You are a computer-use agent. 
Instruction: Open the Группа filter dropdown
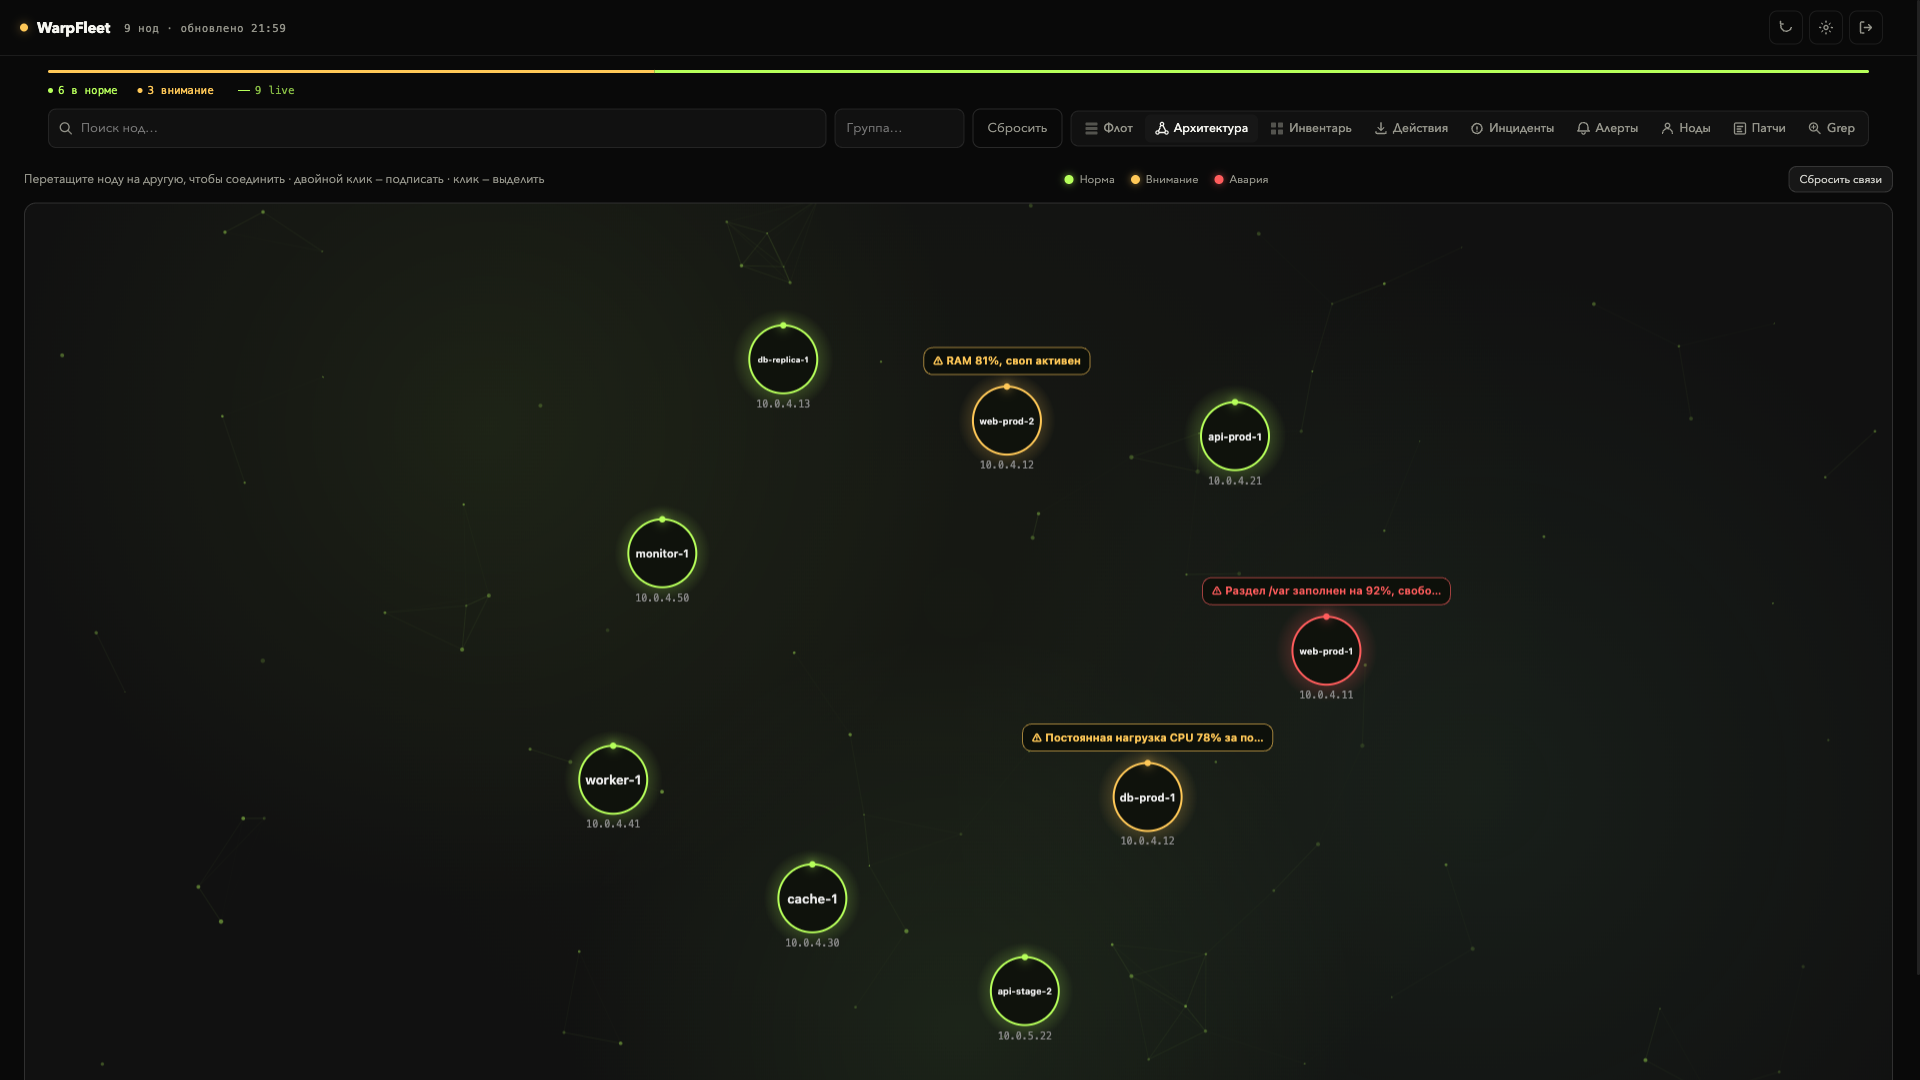(x=899, y=128)
